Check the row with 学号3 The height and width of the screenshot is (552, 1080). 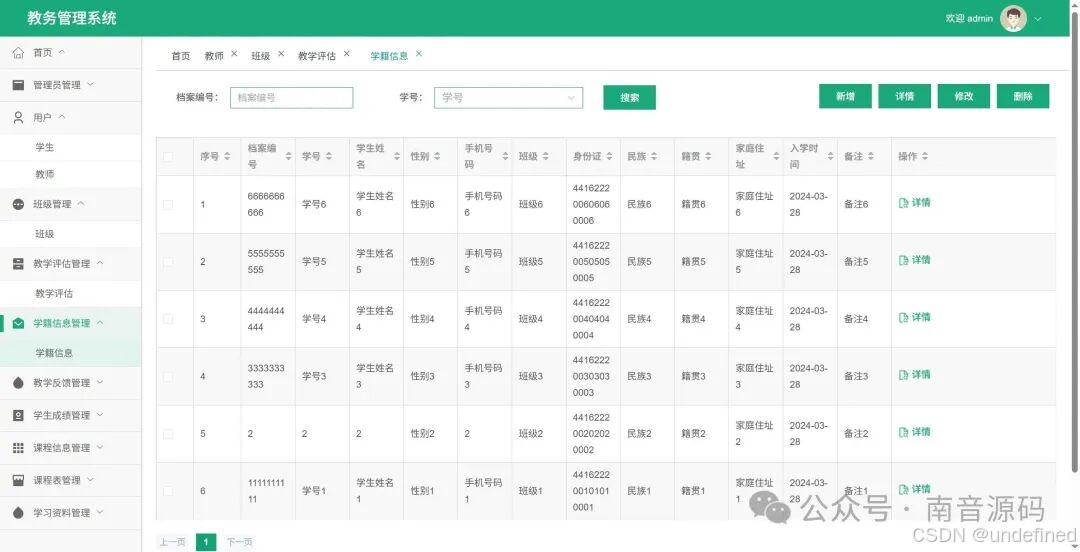168,376
